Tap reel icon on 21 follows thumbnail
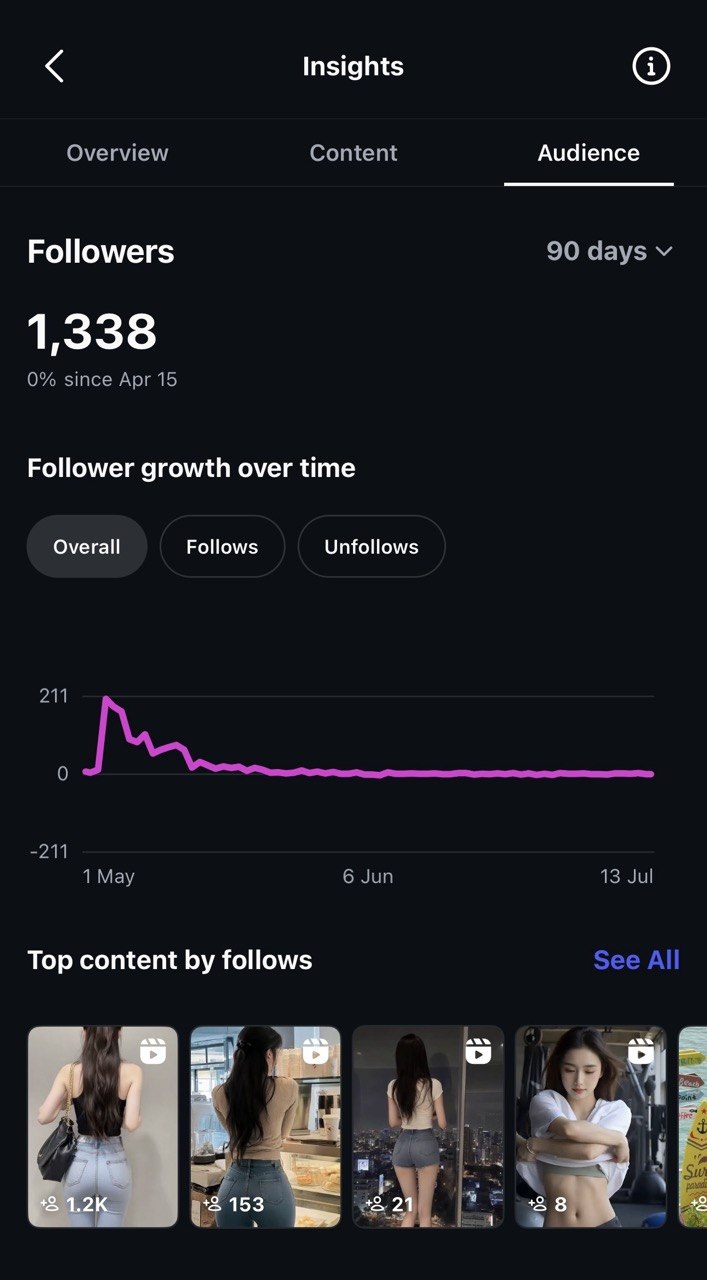Image resolution: width=707 pixels, height=1280 pixels. [x=478, y=1050]
